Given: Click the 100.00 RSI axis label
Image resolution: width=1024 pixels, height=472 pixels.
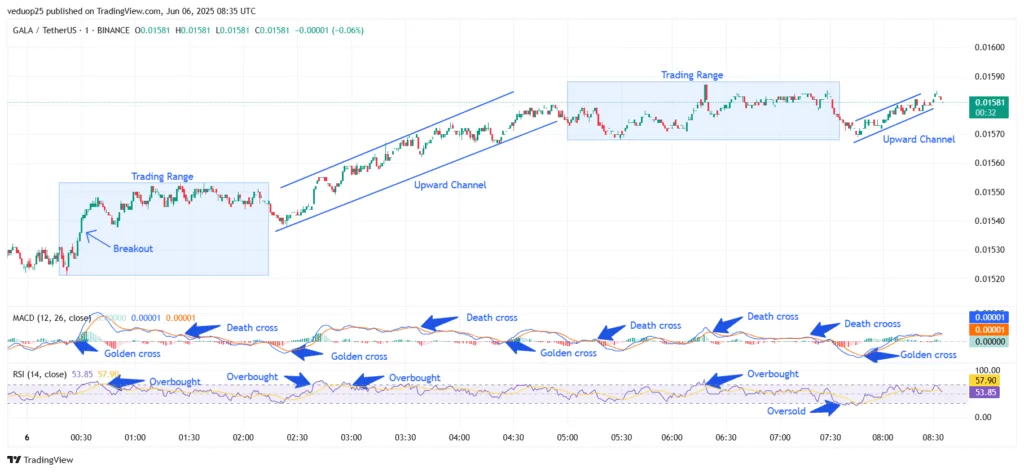Looking at the screenshot, I should [986, 370].
